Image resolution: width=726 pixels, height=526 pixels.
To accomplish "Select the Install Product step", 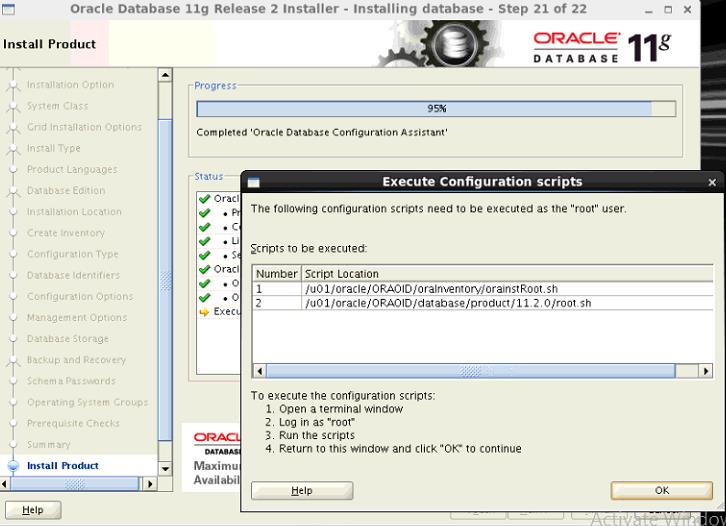I will tap(63, 466).
